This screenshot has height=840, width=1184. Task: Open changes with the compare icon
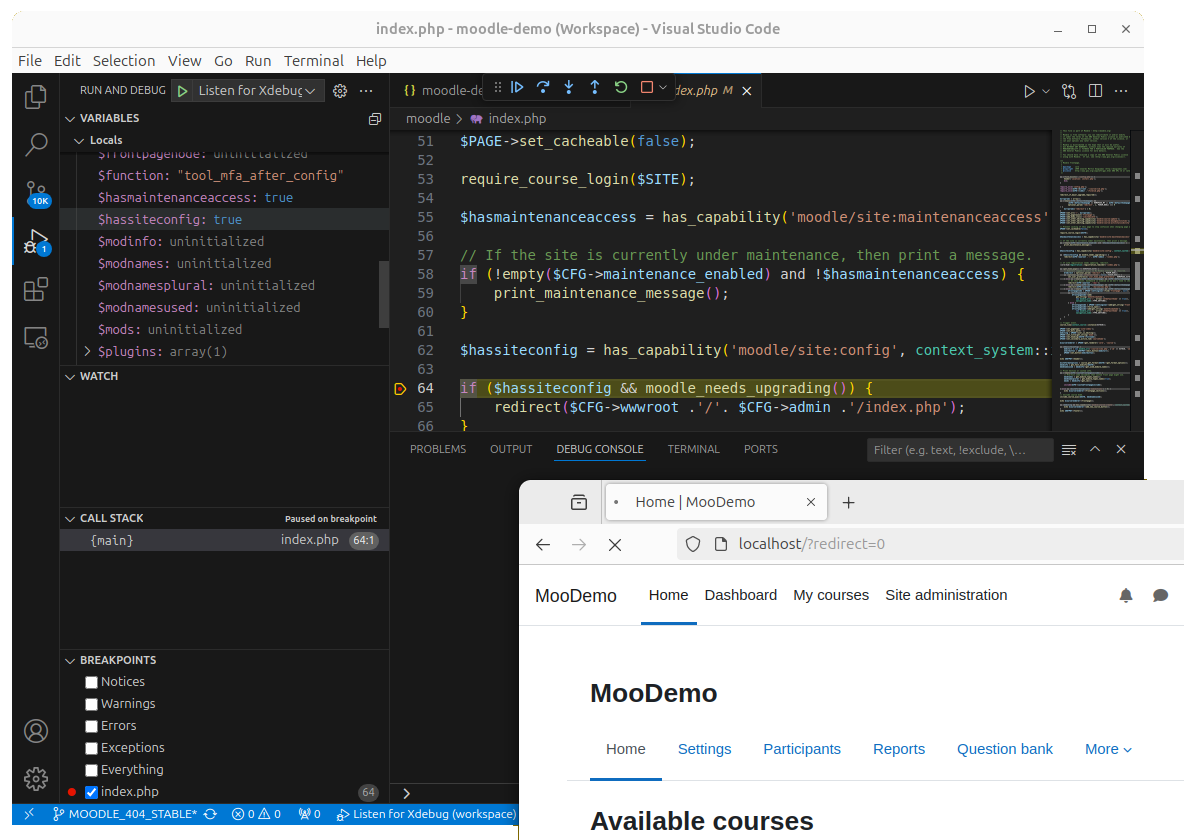coord(1068,91)
